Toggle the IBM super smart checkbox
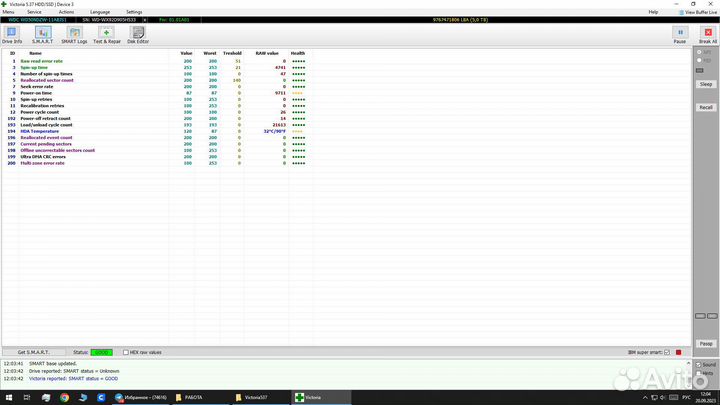The width and height of the screenshot is (720, 405). click(668, 352)
